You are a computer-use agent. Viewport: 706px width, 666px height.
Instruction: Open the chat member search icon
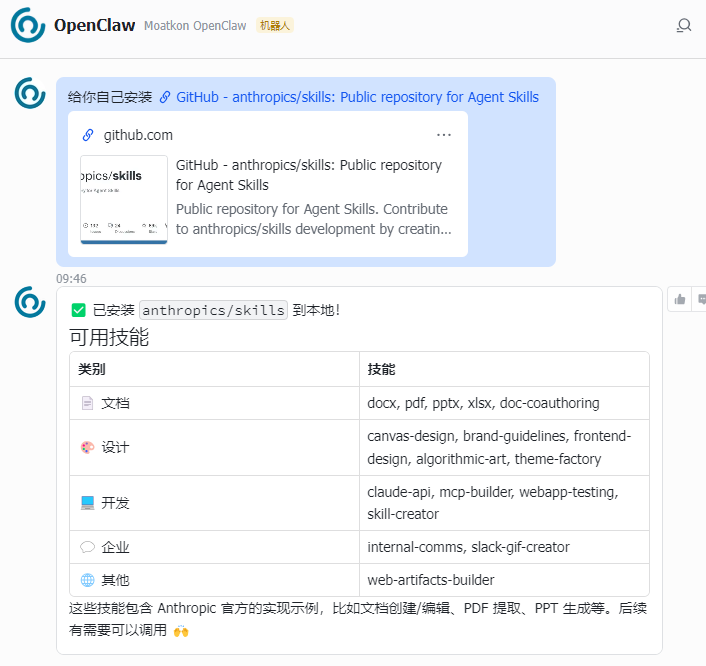click(684, 25)
